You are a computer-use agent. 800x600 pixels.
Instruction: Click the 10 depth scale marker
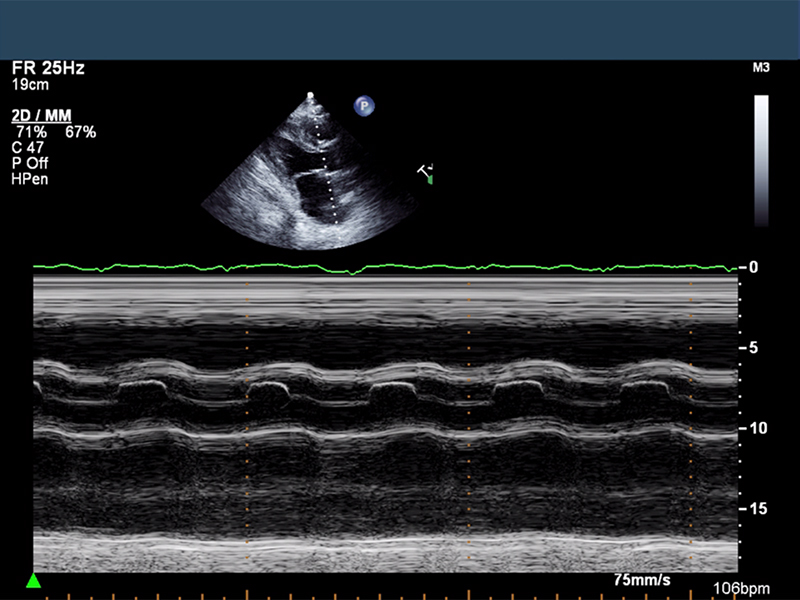[756, 428]
